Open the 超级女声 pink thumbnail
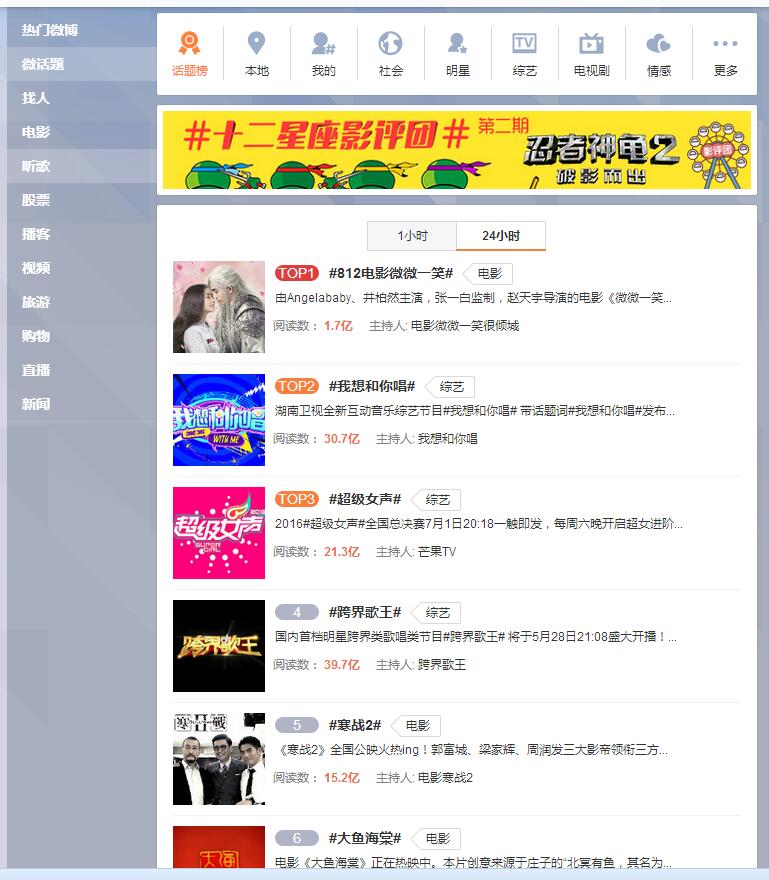769x880 pixels. [219, 533]
